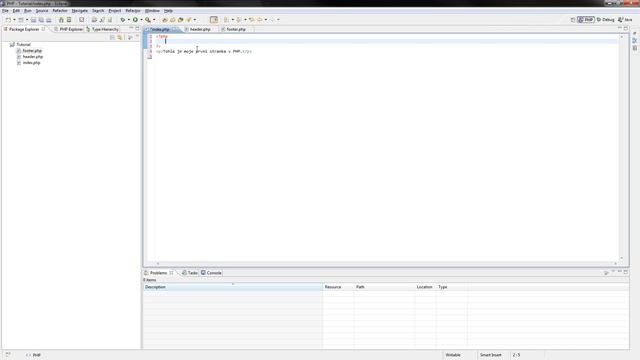
Task: Click the Back navigation arrow icon
Action: click(x=260, y=20)
